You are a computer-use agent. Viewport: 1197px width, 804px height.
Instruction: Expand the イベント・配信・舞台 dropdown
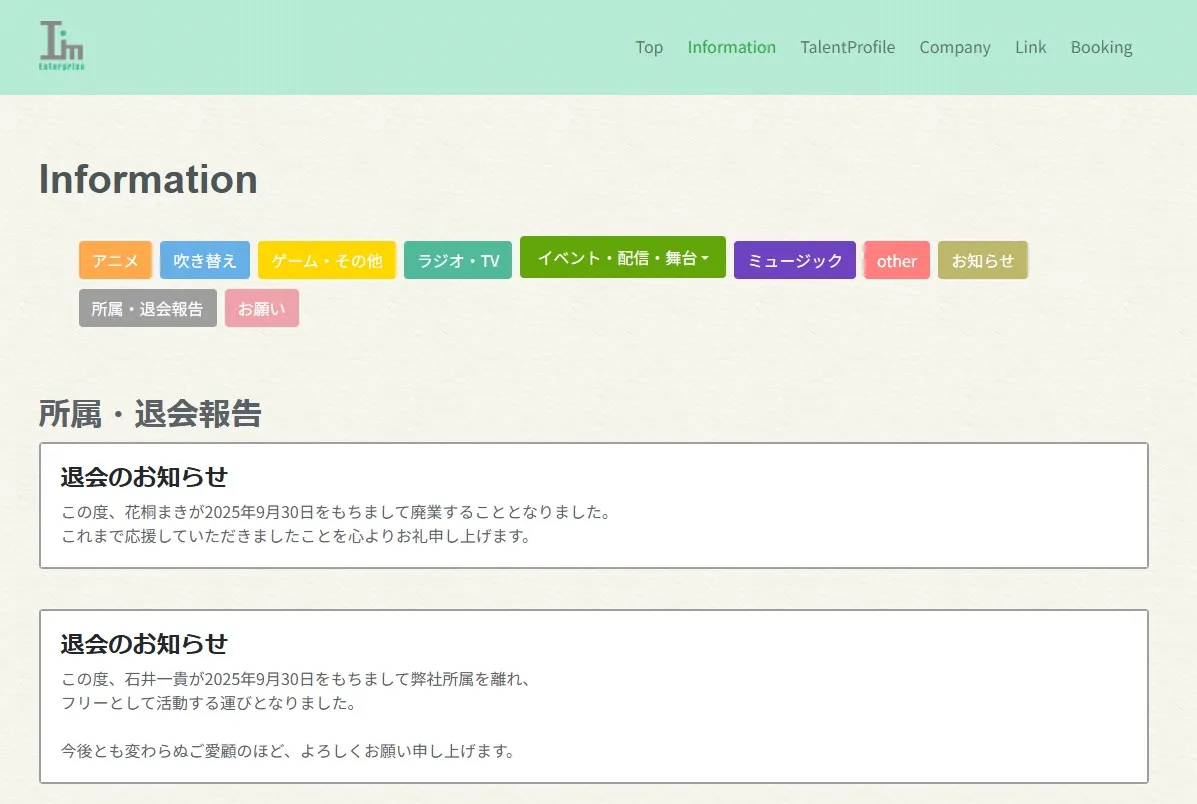coord(622,257)
